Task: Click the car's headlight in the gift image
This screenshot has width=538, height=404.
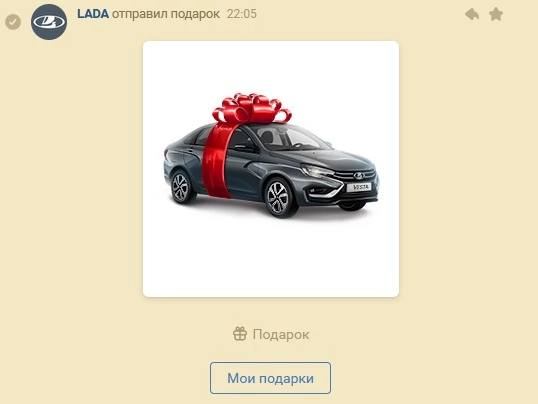Action: (x=316, y=171)
